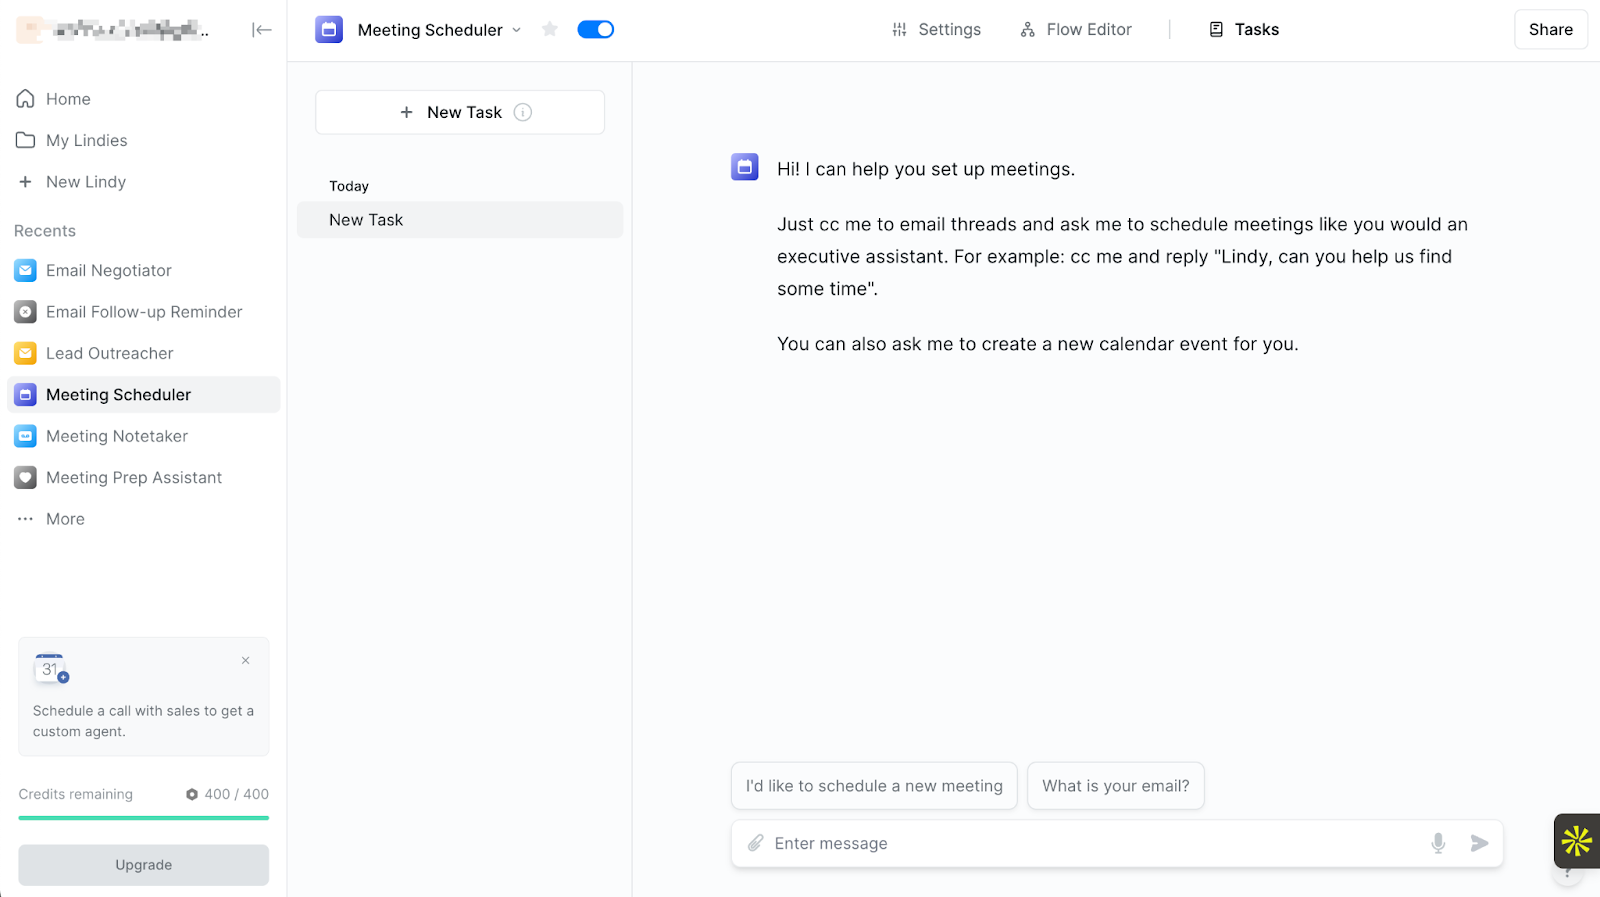Open the Lead Outreacher agent

click(109, 353)
